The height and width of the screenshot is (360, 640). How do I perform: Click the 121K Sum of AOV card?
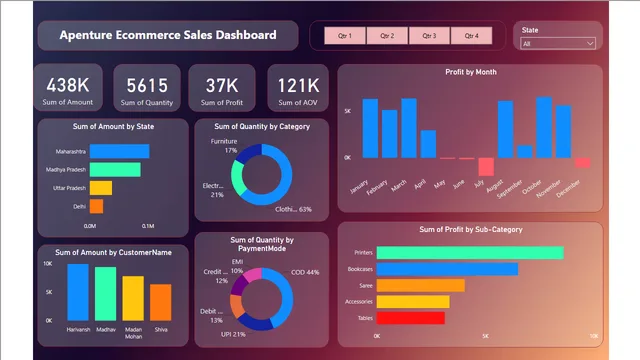(298, 87)
